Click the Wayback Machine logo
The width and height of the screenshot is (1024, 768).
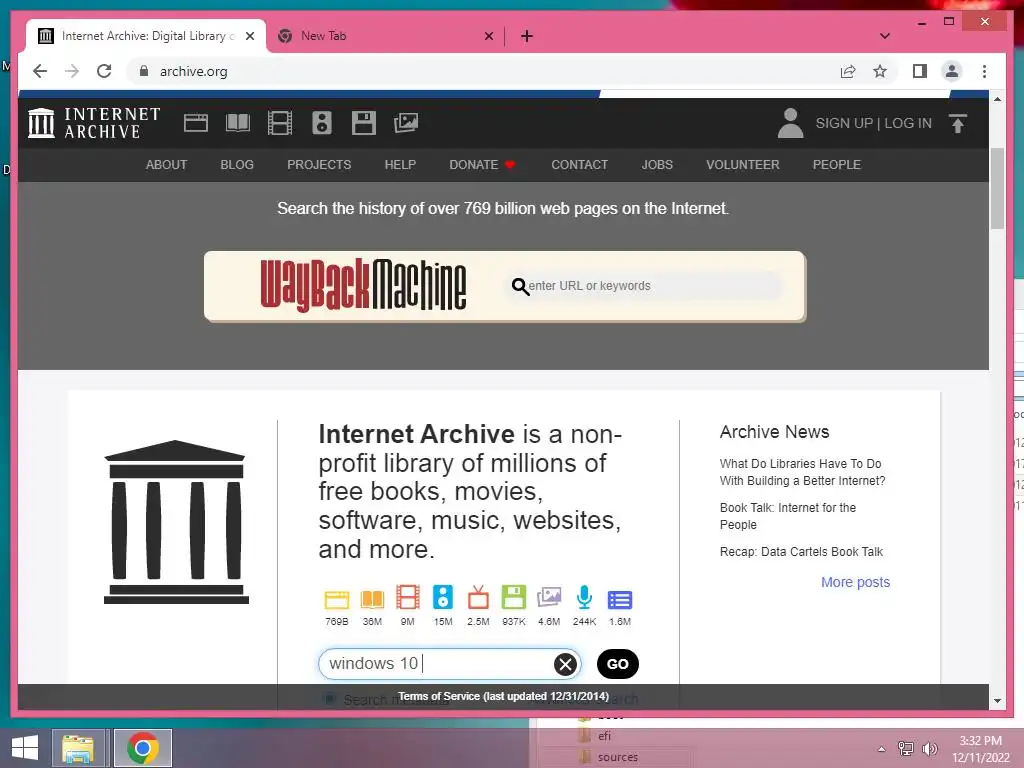(x=363, y=285)
